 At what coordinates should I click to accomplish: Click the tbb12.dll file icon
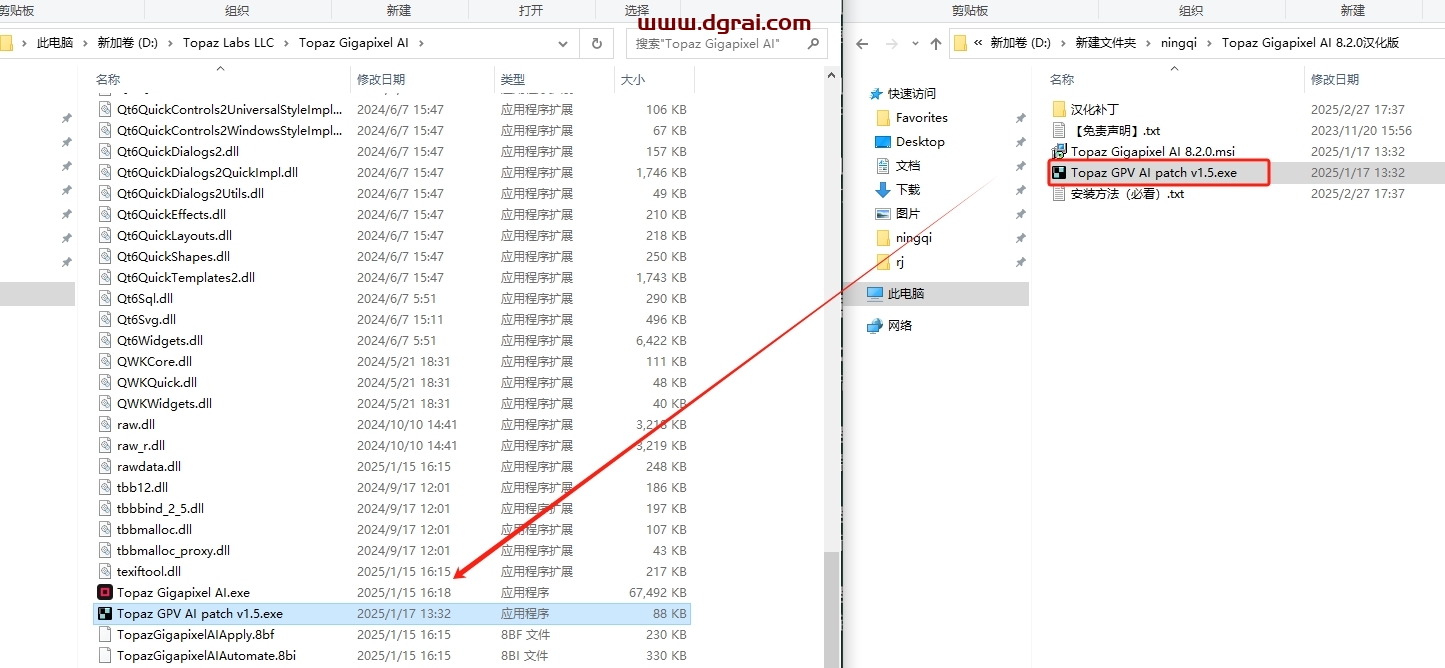(x=106, y=488)
